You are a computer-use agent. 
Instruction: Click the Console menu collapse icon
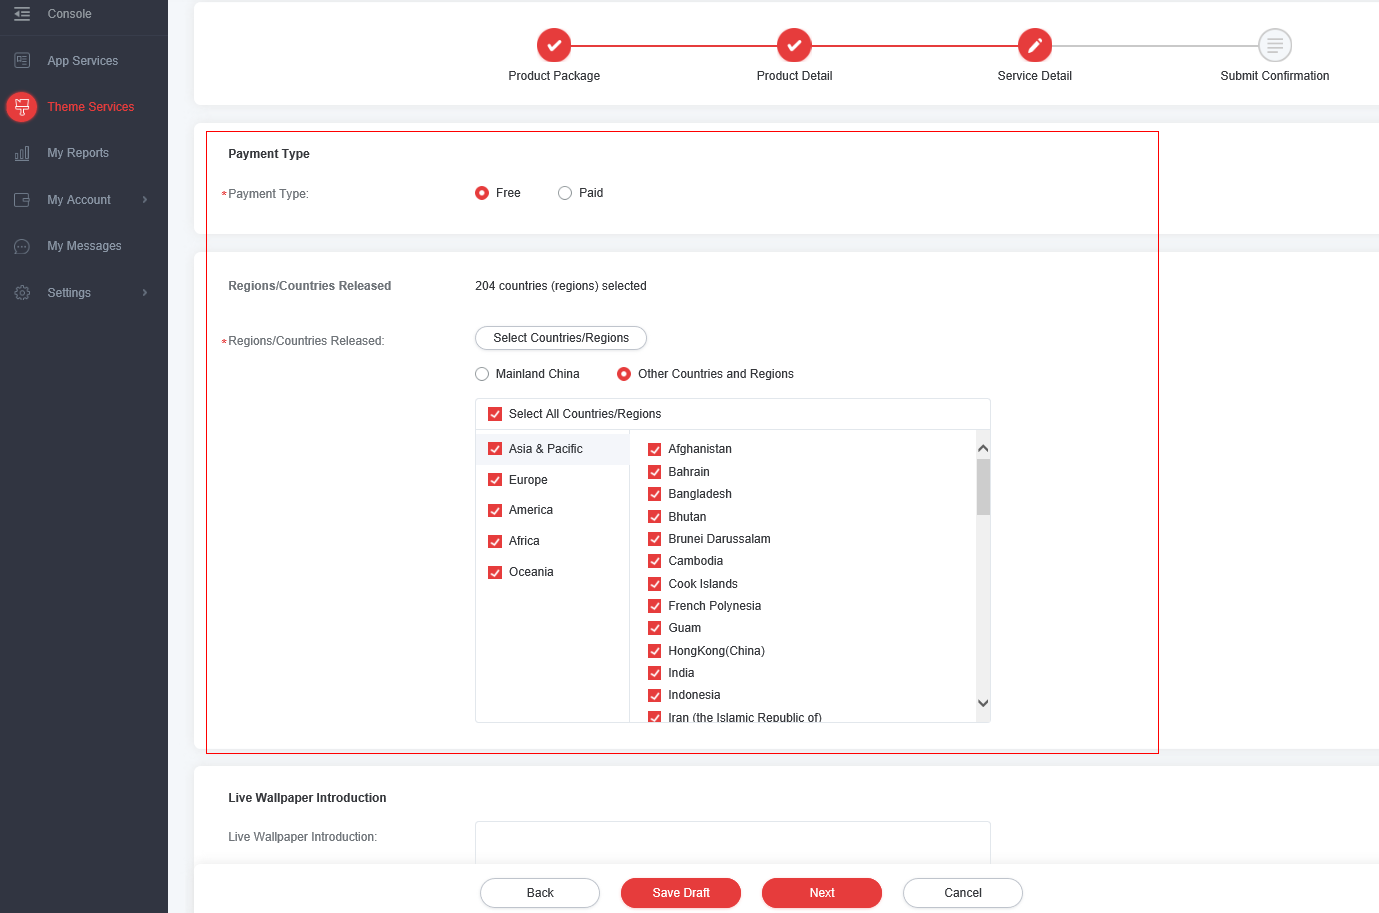[22, 14]
